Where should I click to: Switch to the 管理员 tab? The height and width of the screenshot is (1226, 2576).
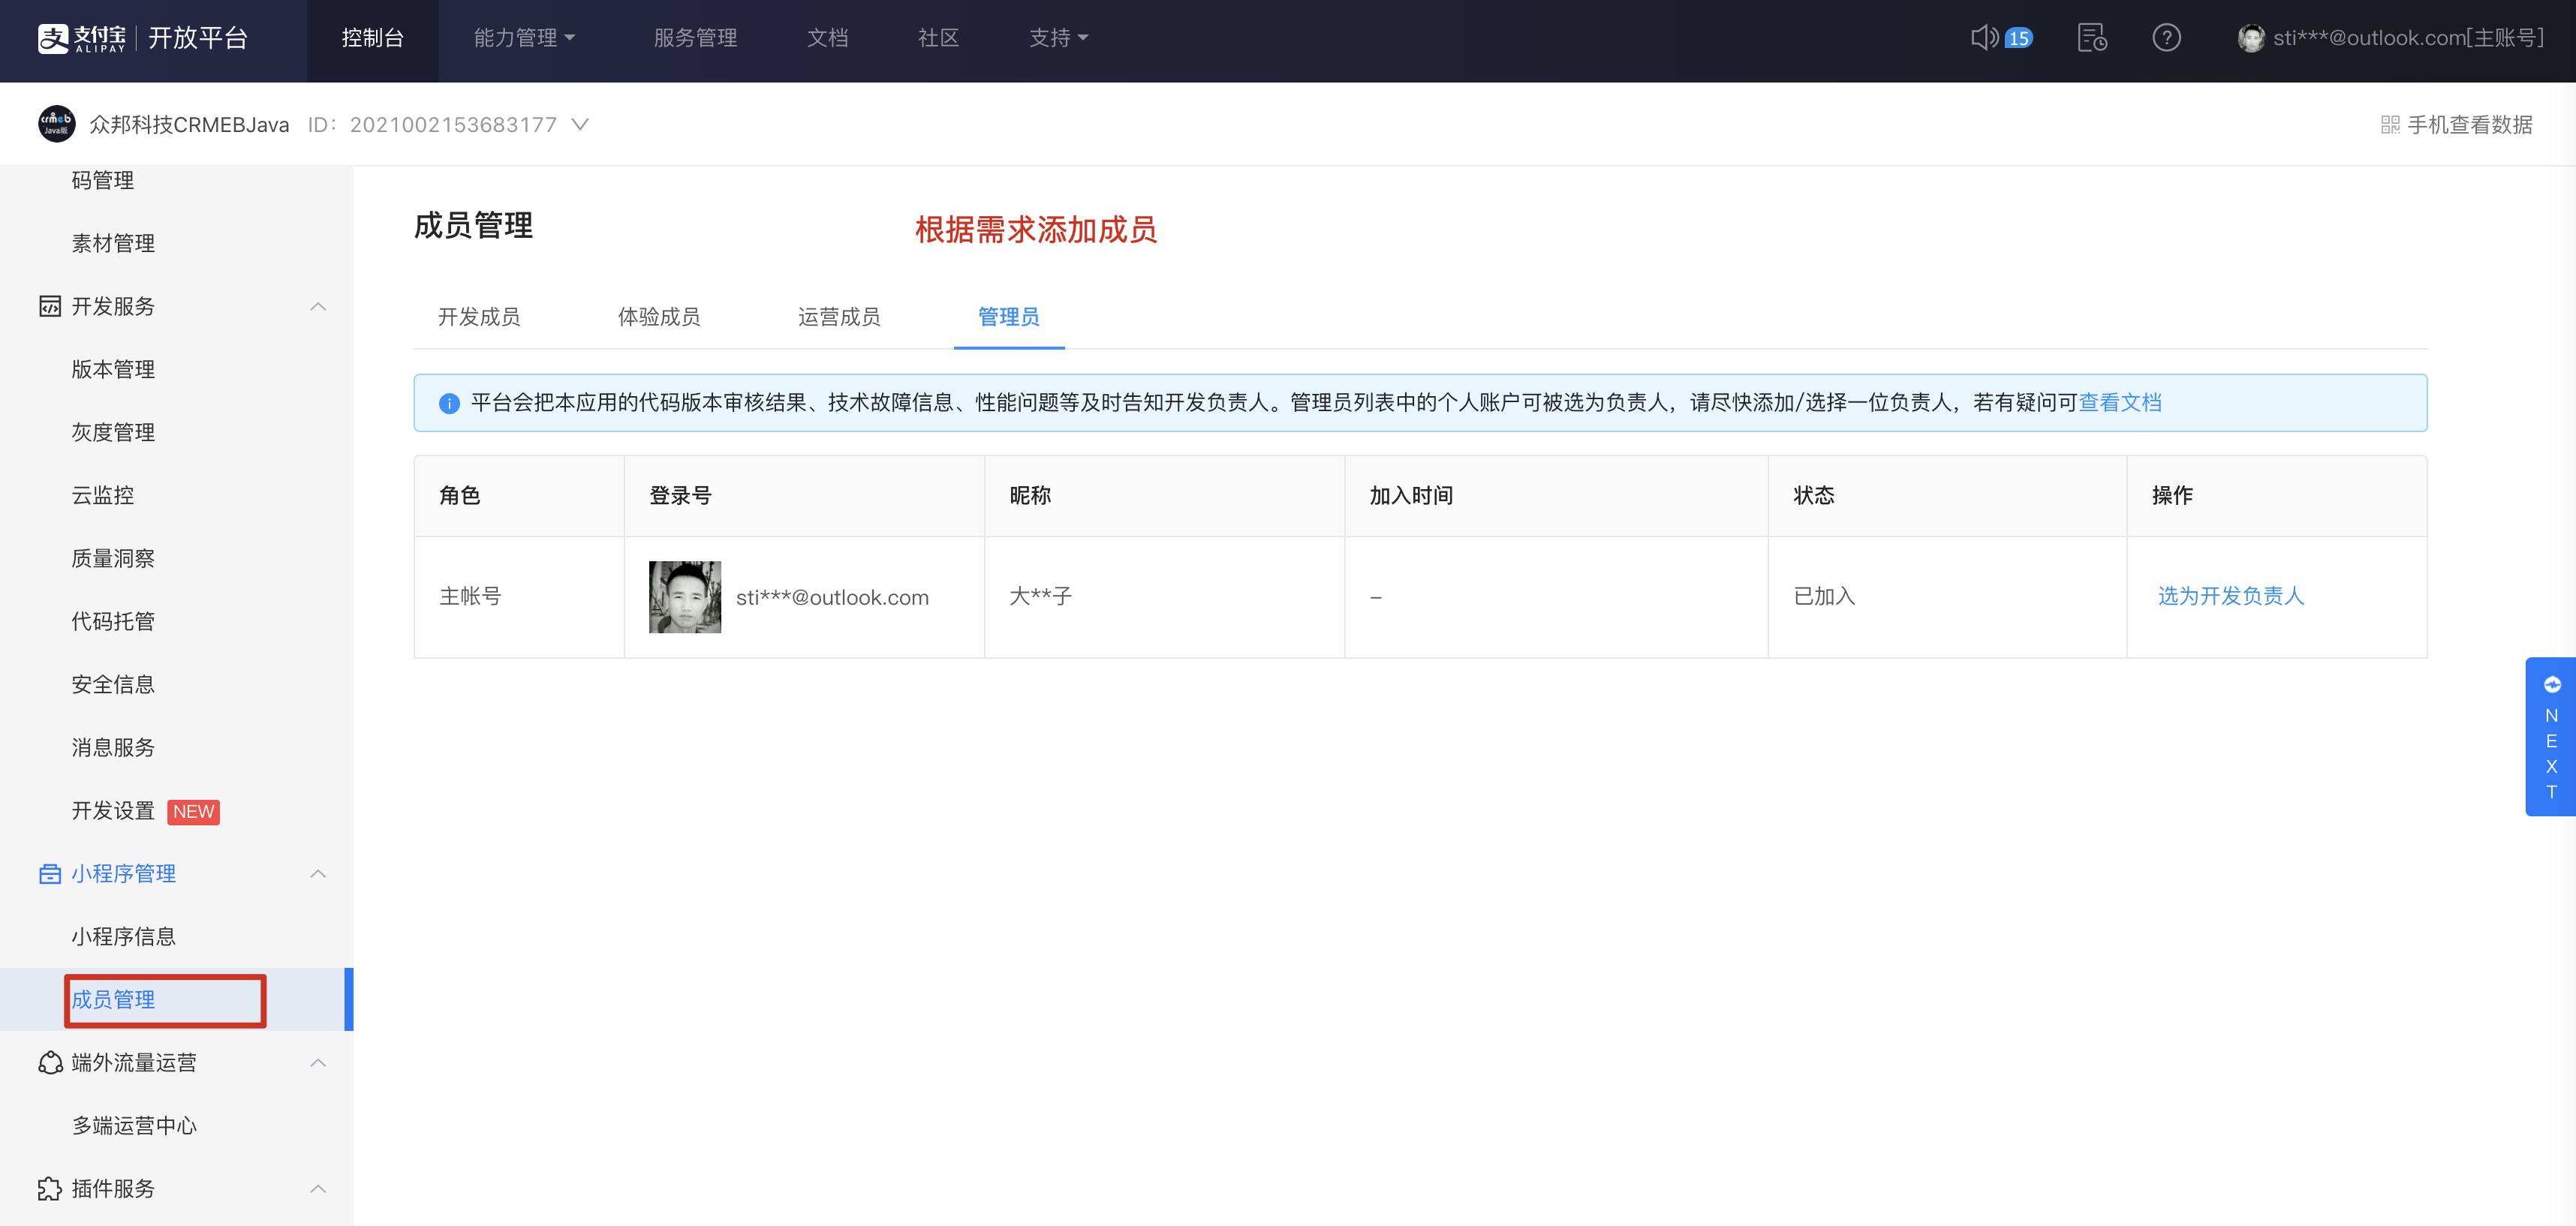1008,317
